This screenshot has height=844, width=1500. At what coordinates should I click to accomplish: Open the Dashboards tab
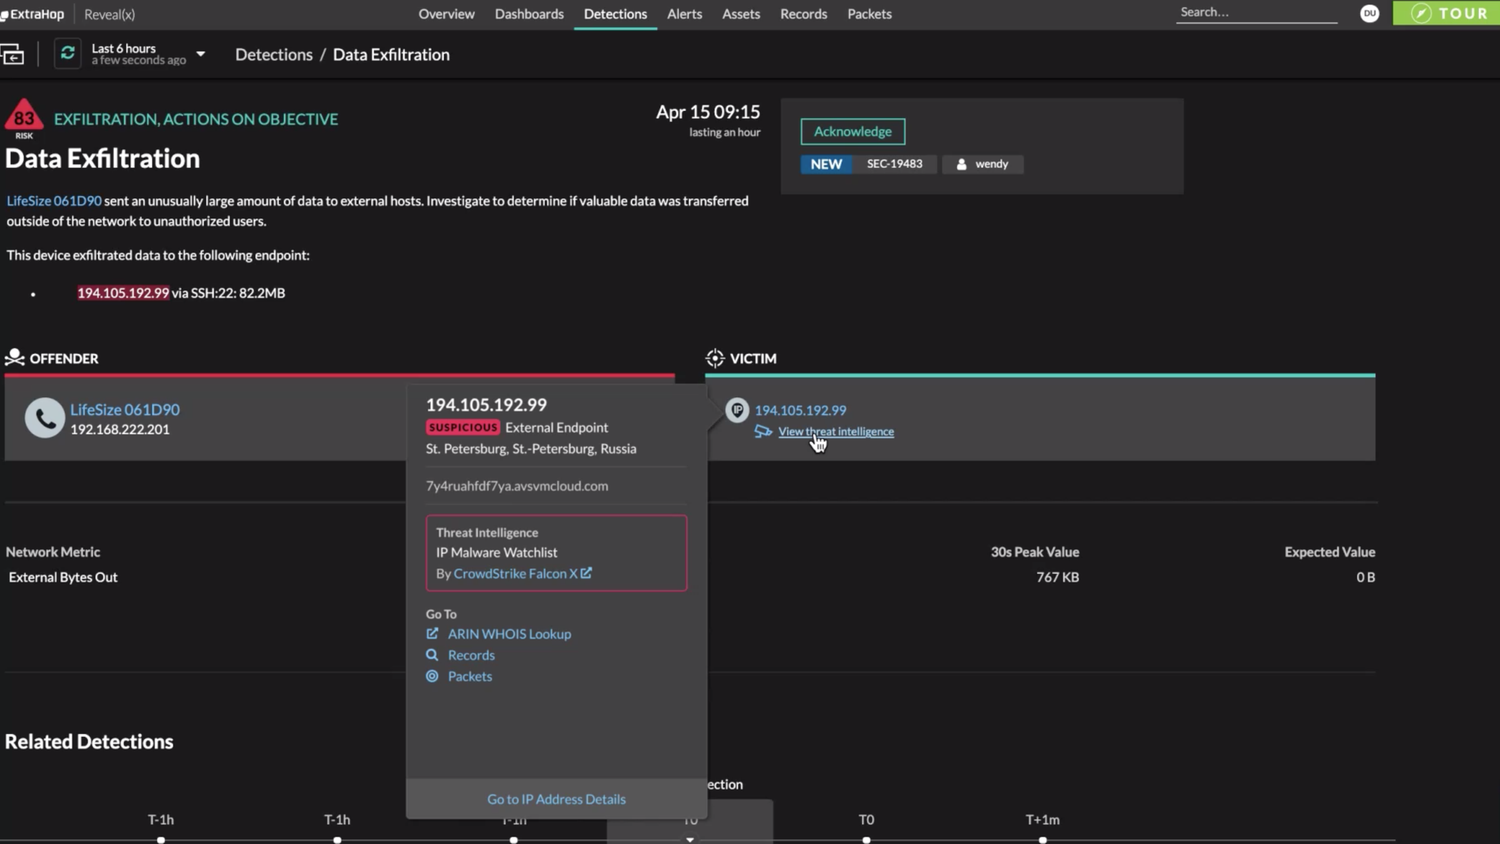(529, 14)
